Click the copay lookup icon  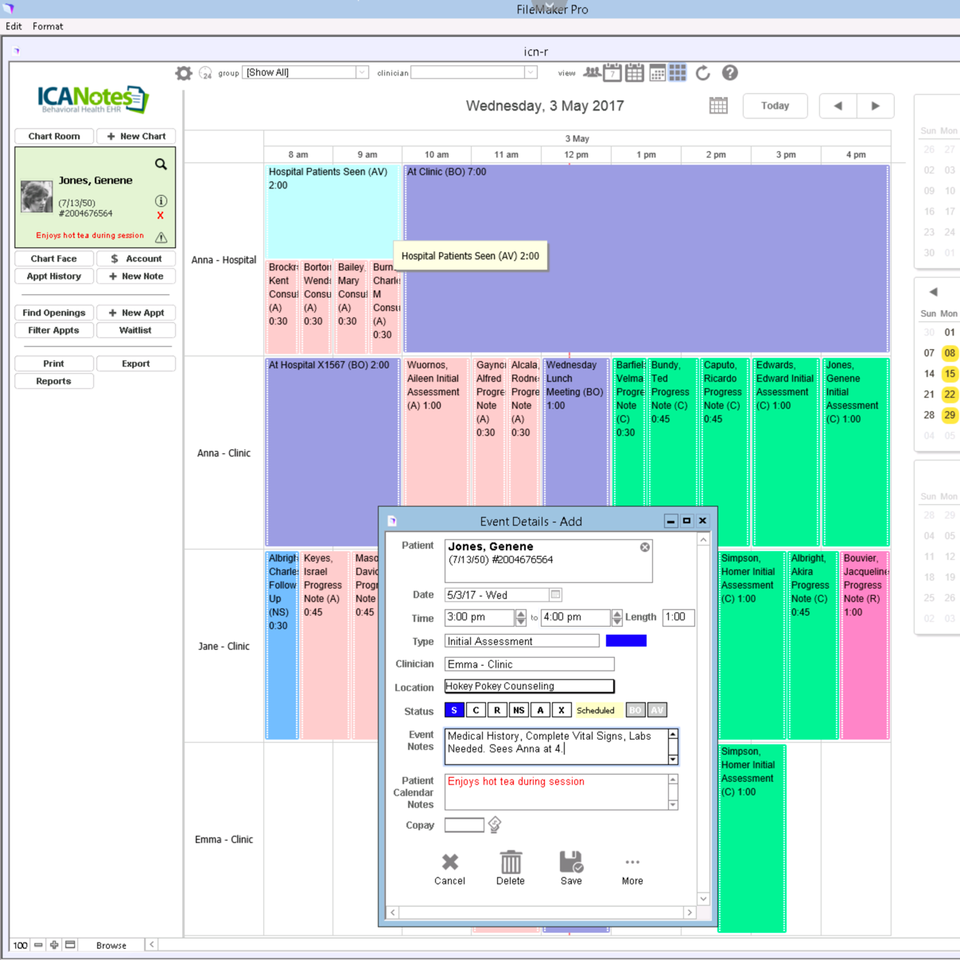[495, 825]
